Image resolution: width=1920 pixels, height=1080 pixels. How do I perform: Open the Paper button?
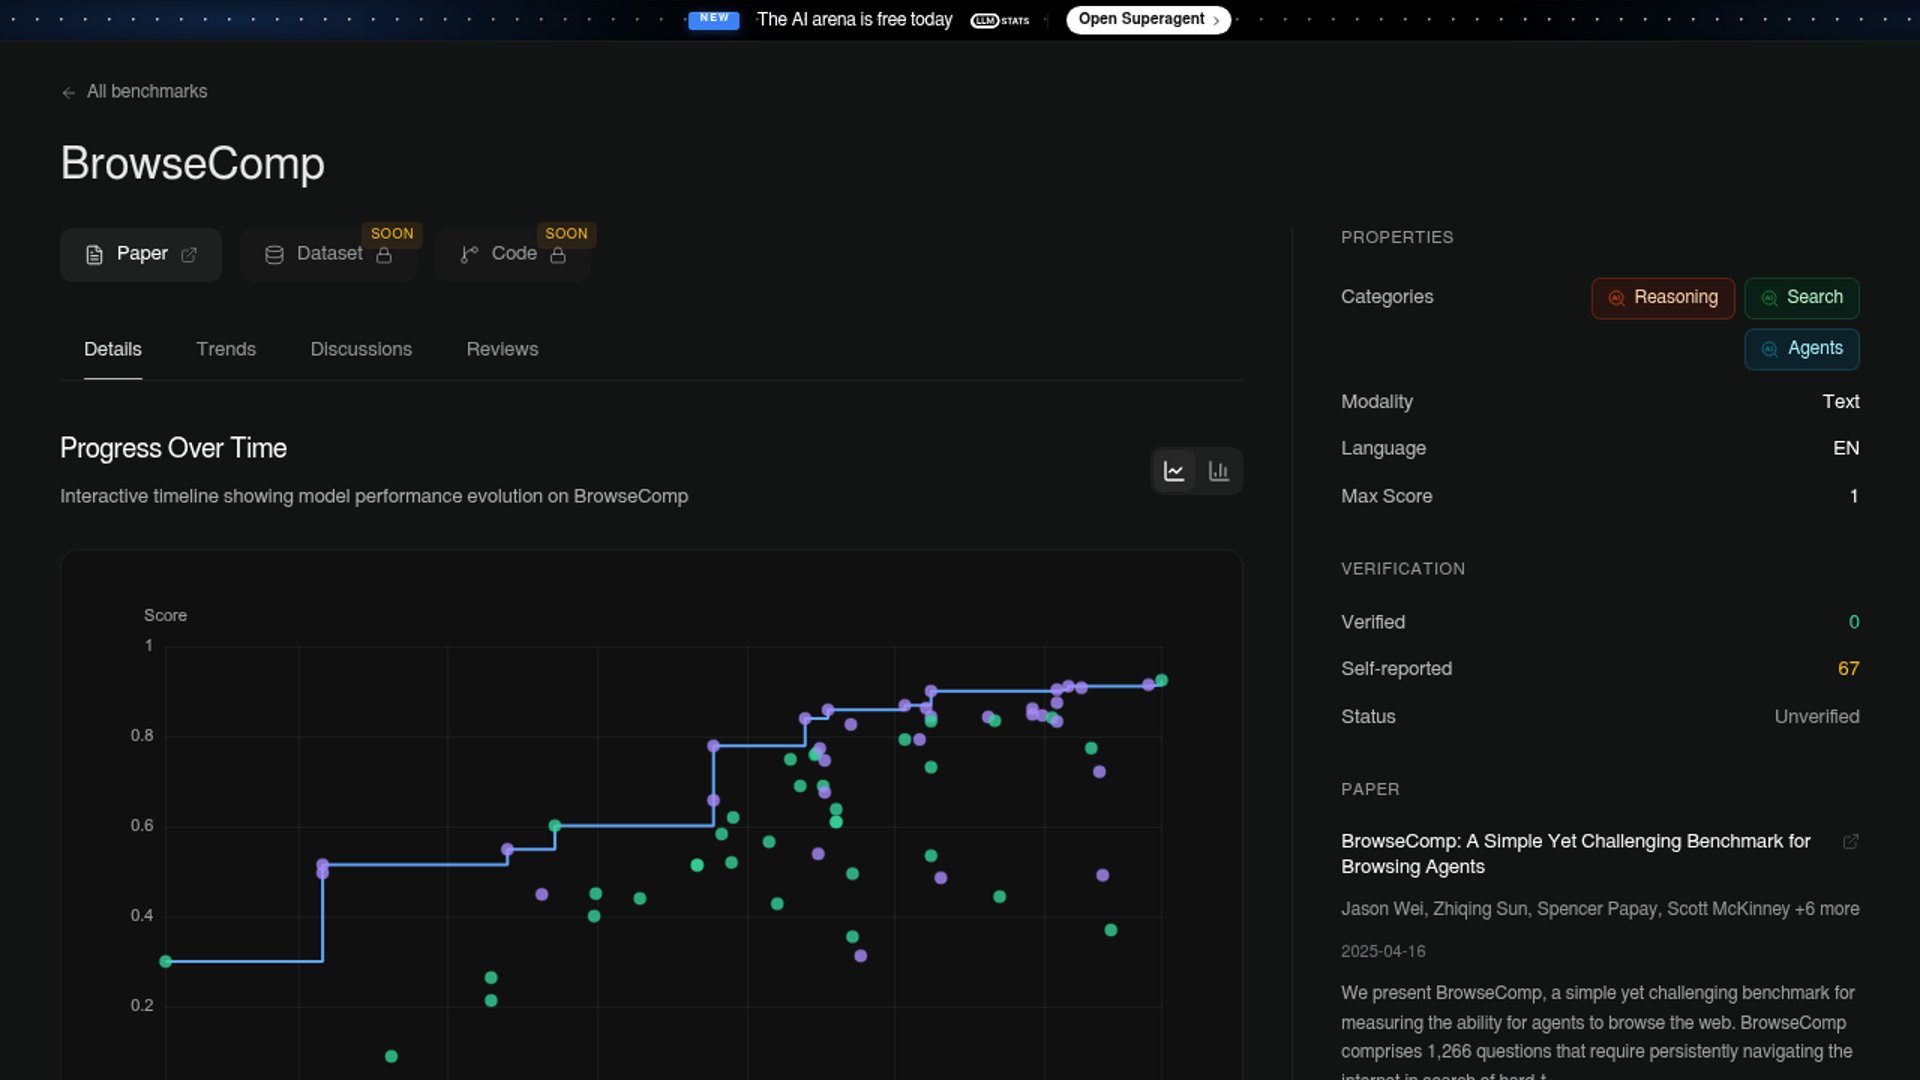141,254
